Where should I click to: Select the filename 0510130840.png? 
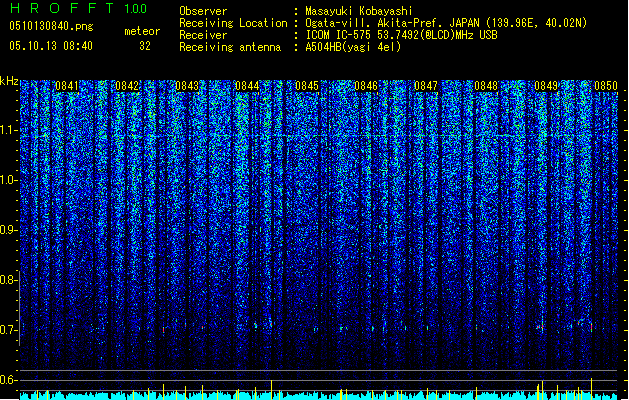coord(51,27)
